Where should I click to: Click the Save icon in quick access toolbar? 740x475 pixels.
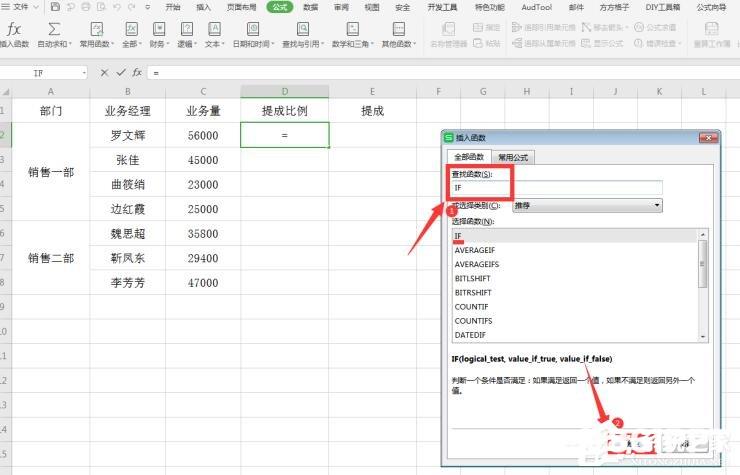[55, 7]
